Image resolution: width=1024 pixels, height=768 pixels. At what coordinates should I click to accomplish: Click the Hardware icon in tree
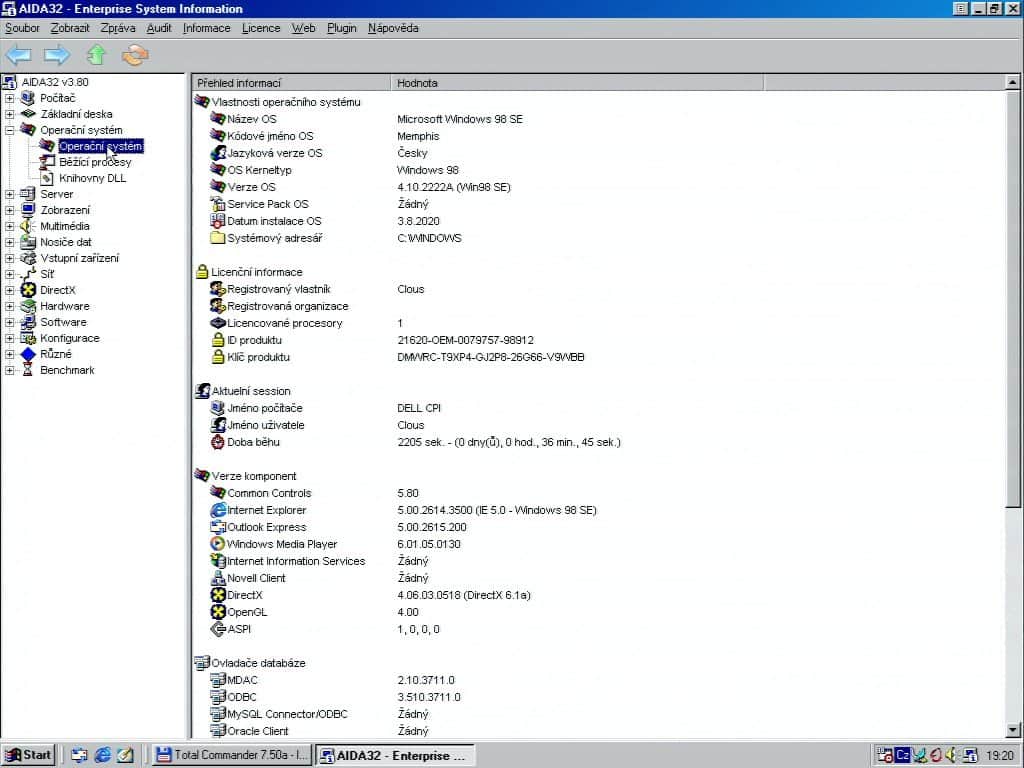click(x=27, y=306)
